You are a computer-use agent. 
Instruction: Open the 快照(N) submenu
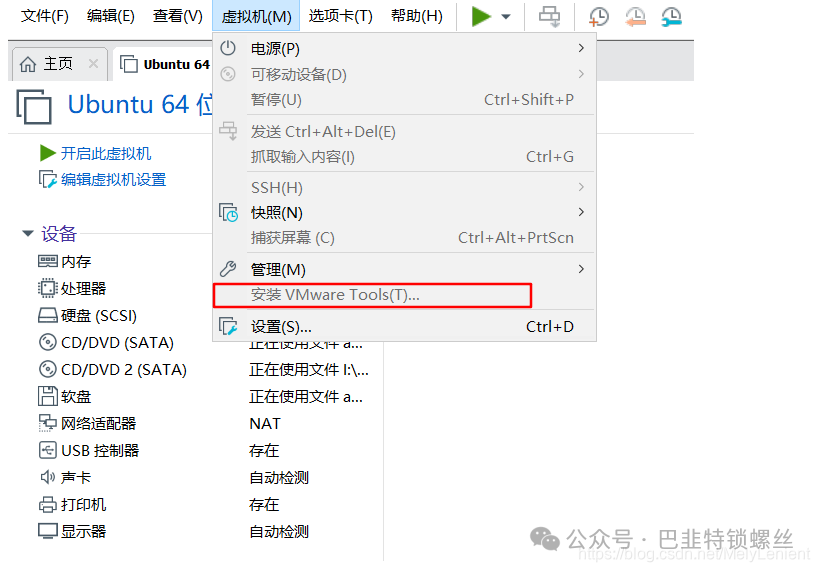(x=404, y=213)
